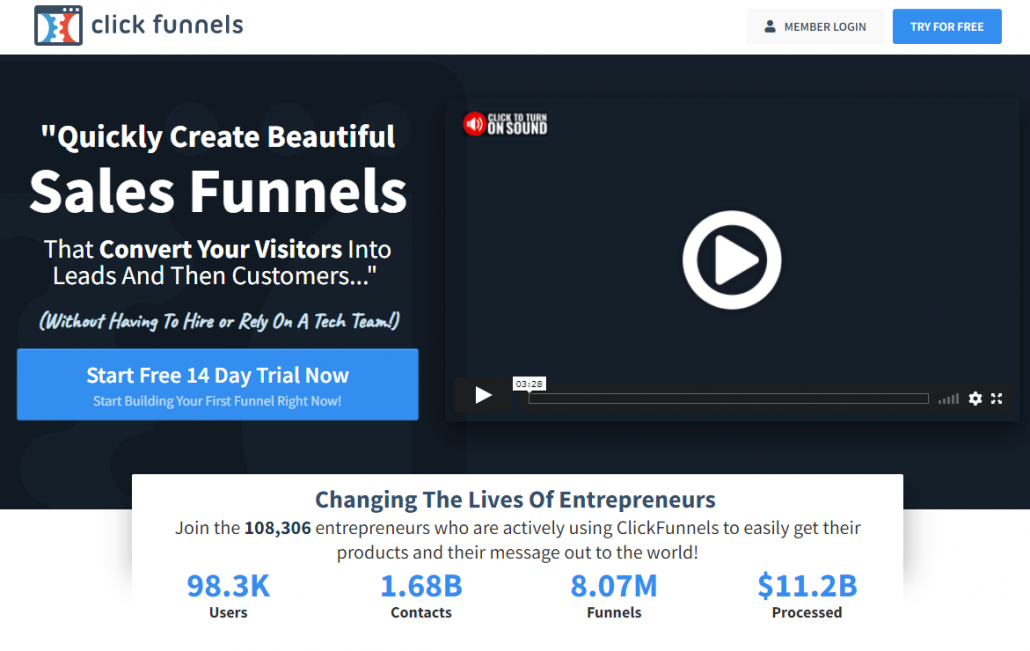Open the Member Login button
The width and height of the screenshot is (1030, 651).
(x=815, y=27)
